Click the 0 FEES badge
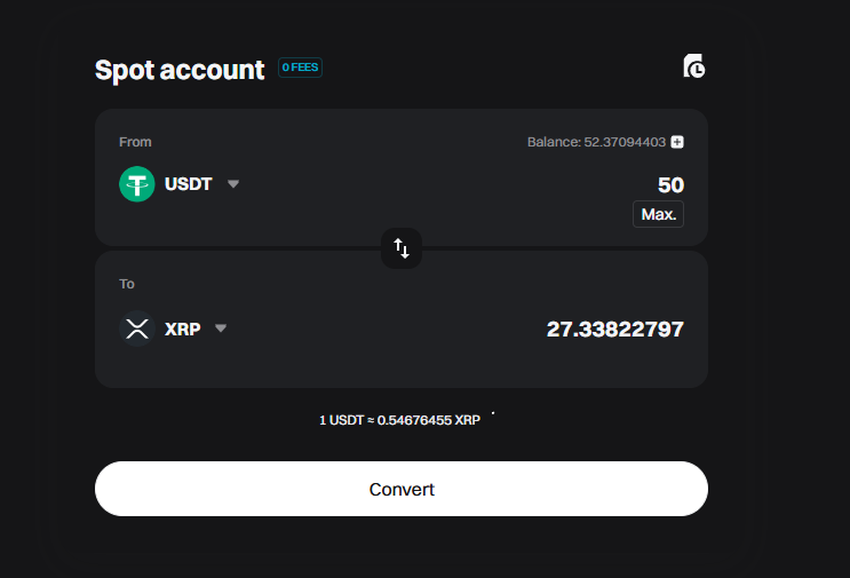The image size is (850, 578). coord(300,68)
